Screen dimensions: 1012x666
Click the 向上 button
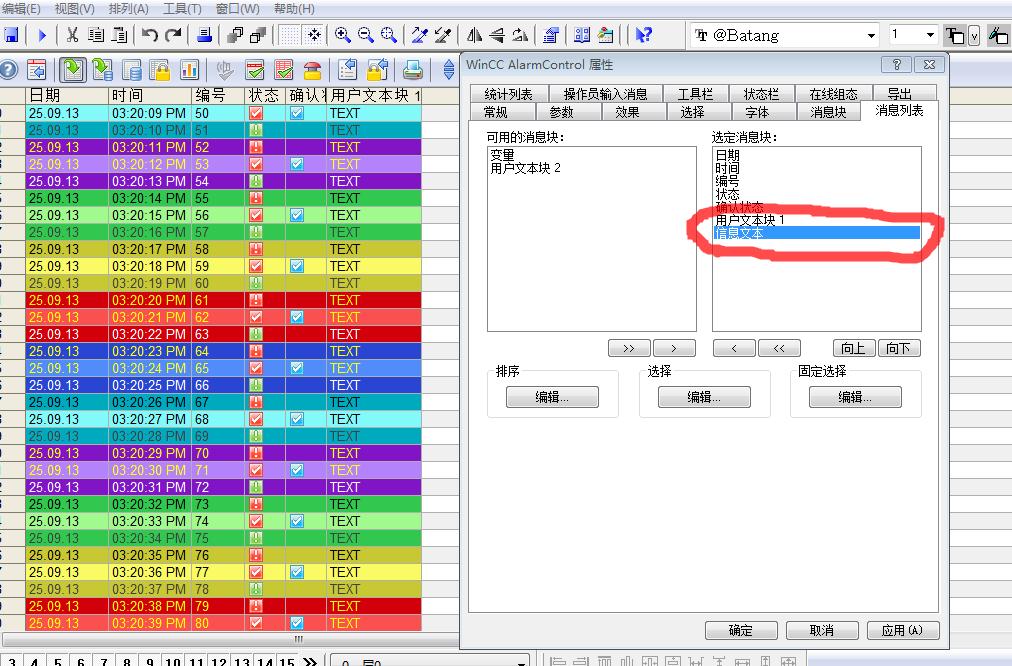[x=853, y=348]
